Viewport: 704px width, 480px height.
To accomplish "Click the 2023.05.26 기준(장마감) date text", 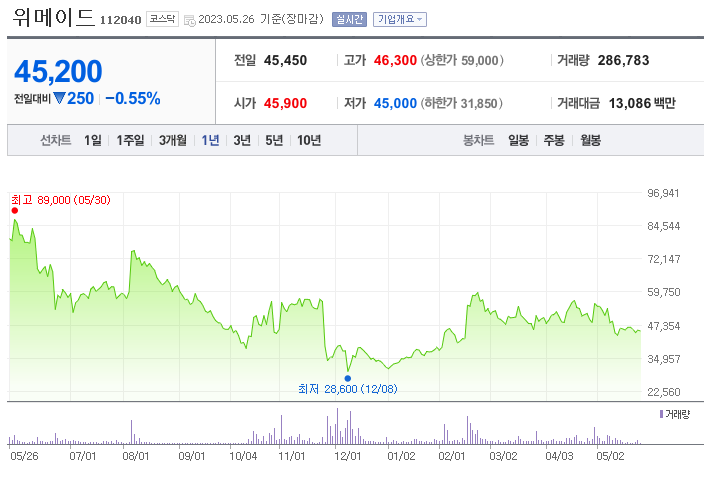I will 261,19.
